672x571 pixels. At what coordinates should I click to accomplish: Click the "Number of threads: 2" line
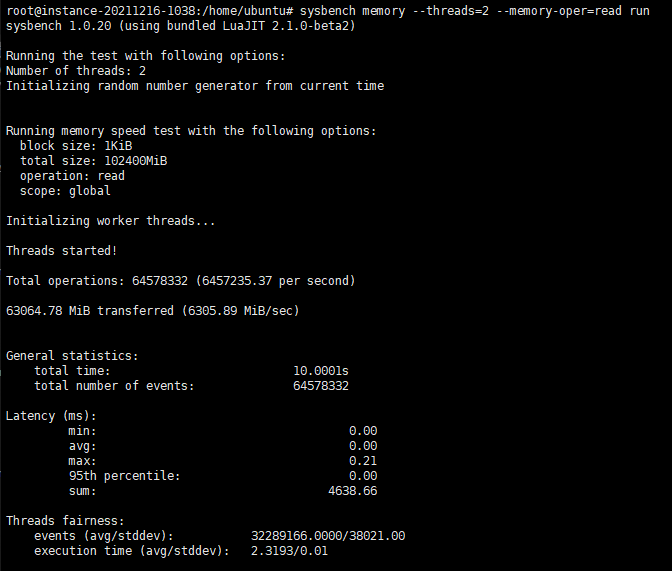[x=76, y=71]
